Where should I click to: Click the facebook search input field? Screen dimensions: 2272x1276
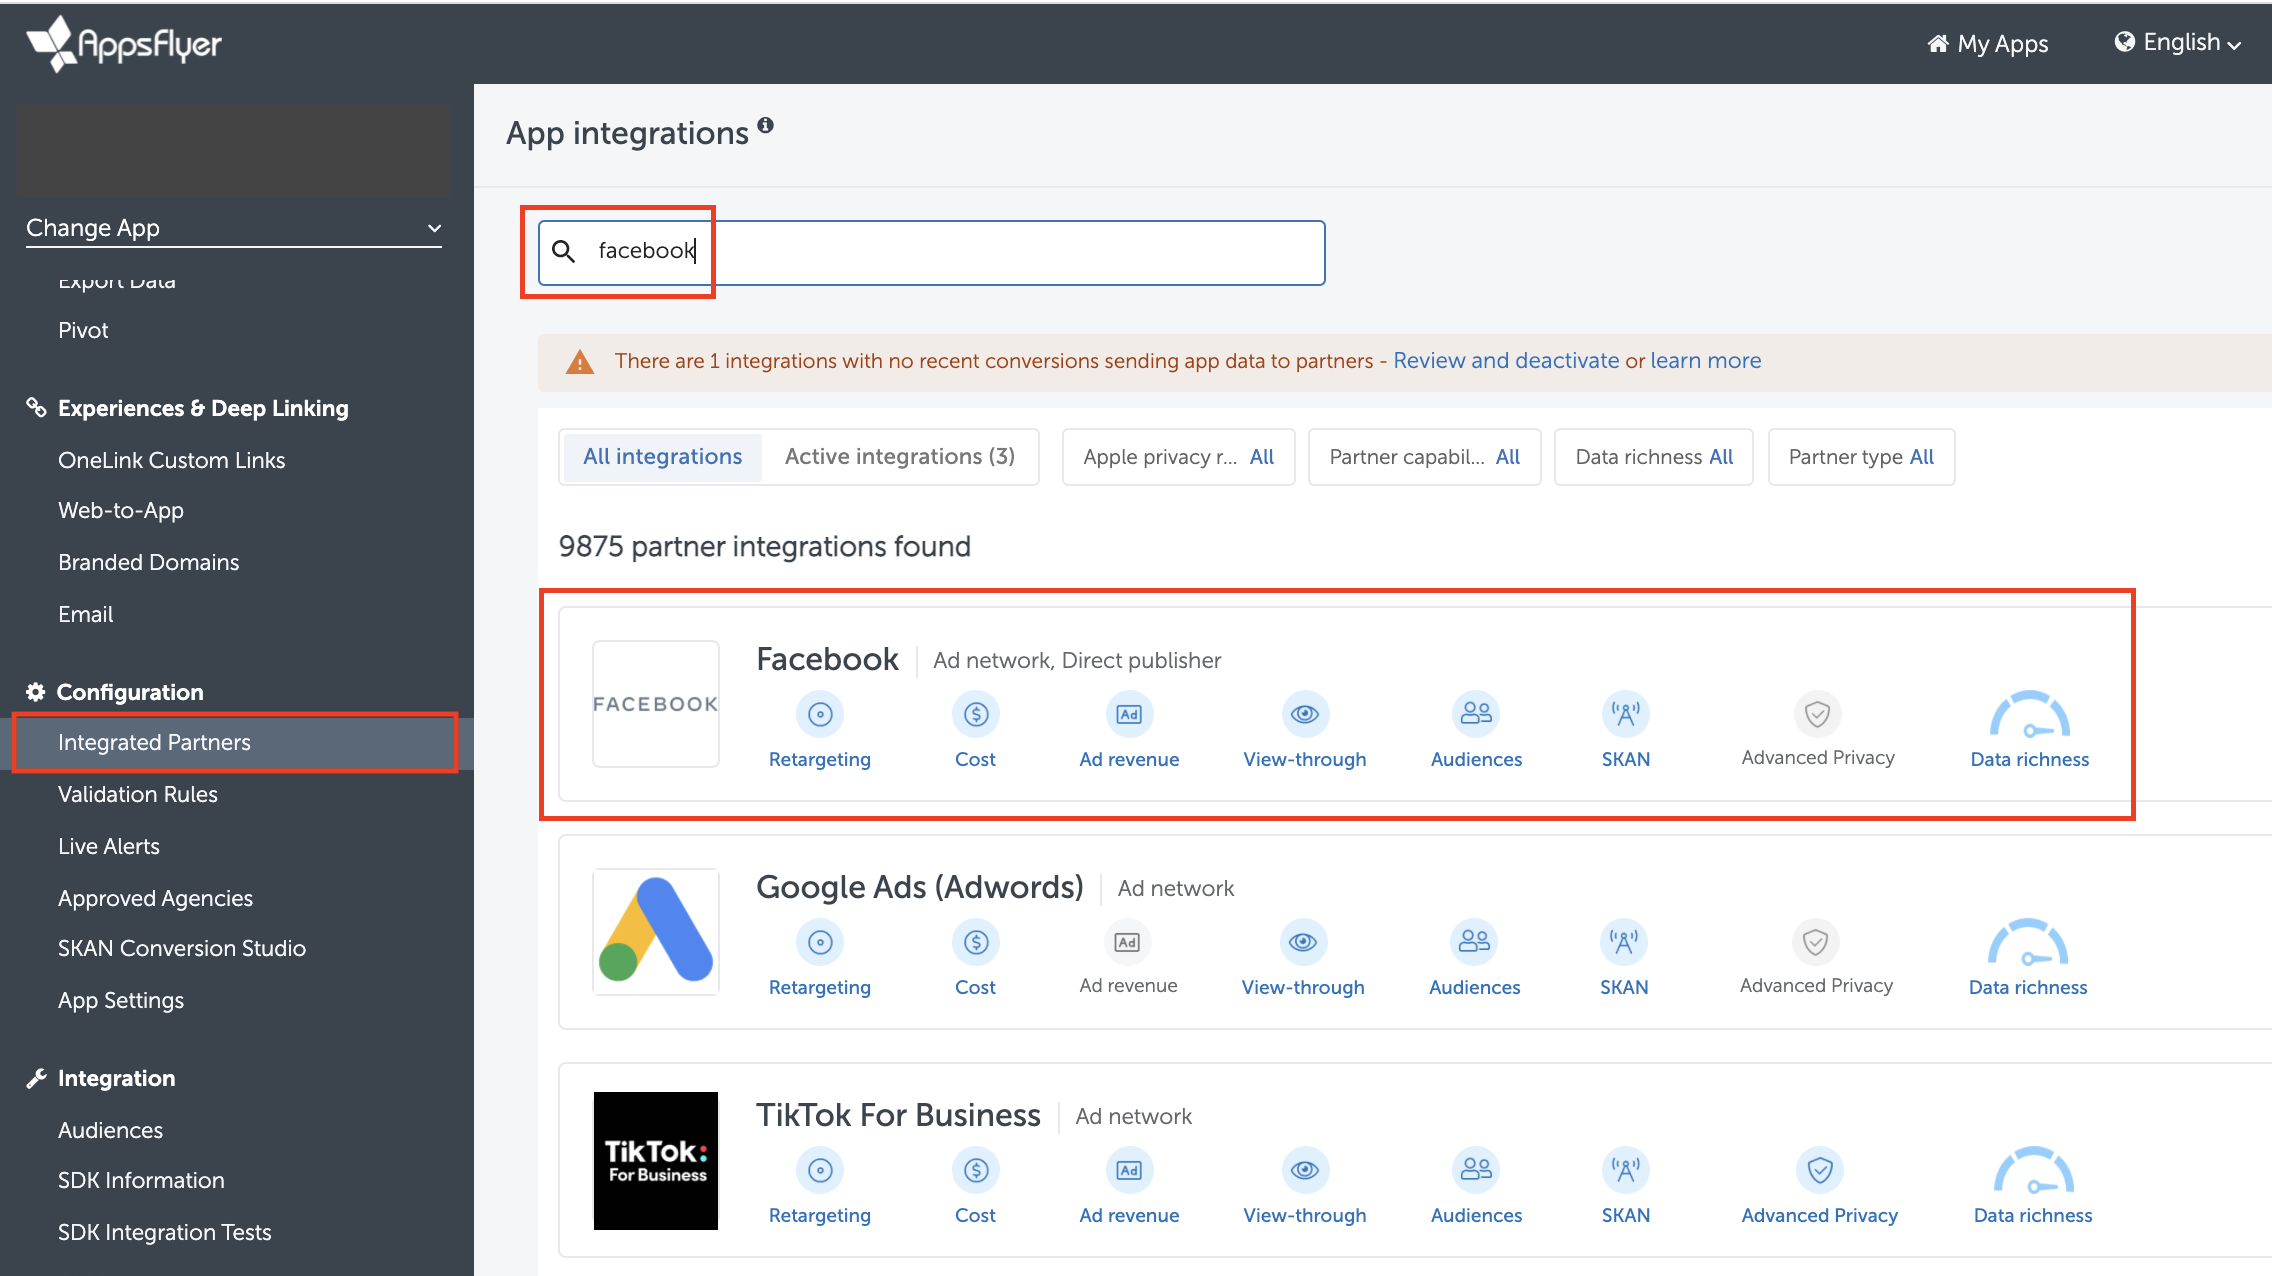tap(930, 252)
